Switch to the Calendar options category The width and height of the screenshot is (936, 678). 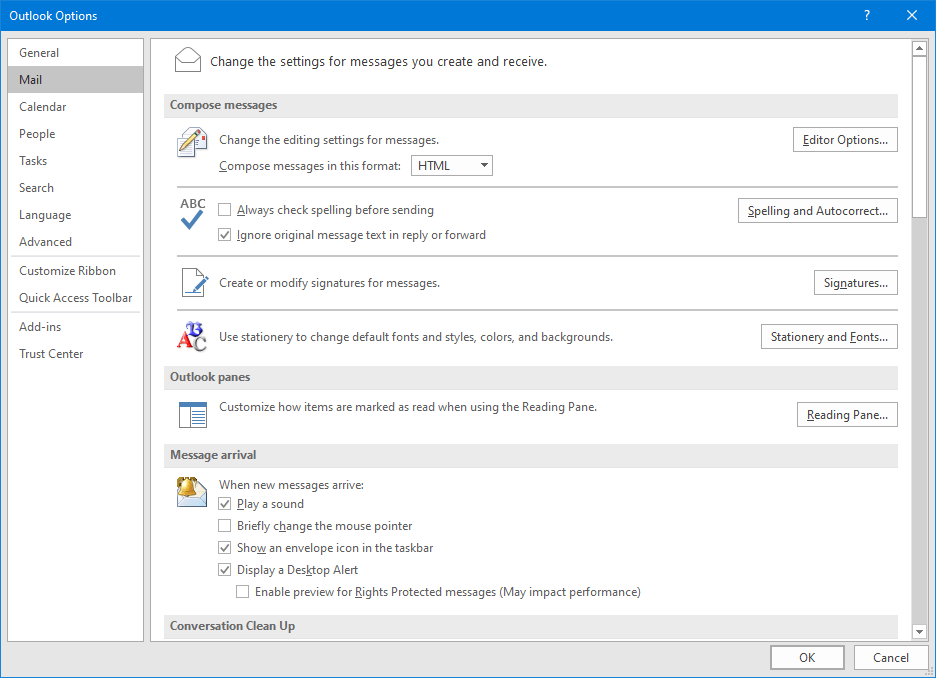point(43,107)
